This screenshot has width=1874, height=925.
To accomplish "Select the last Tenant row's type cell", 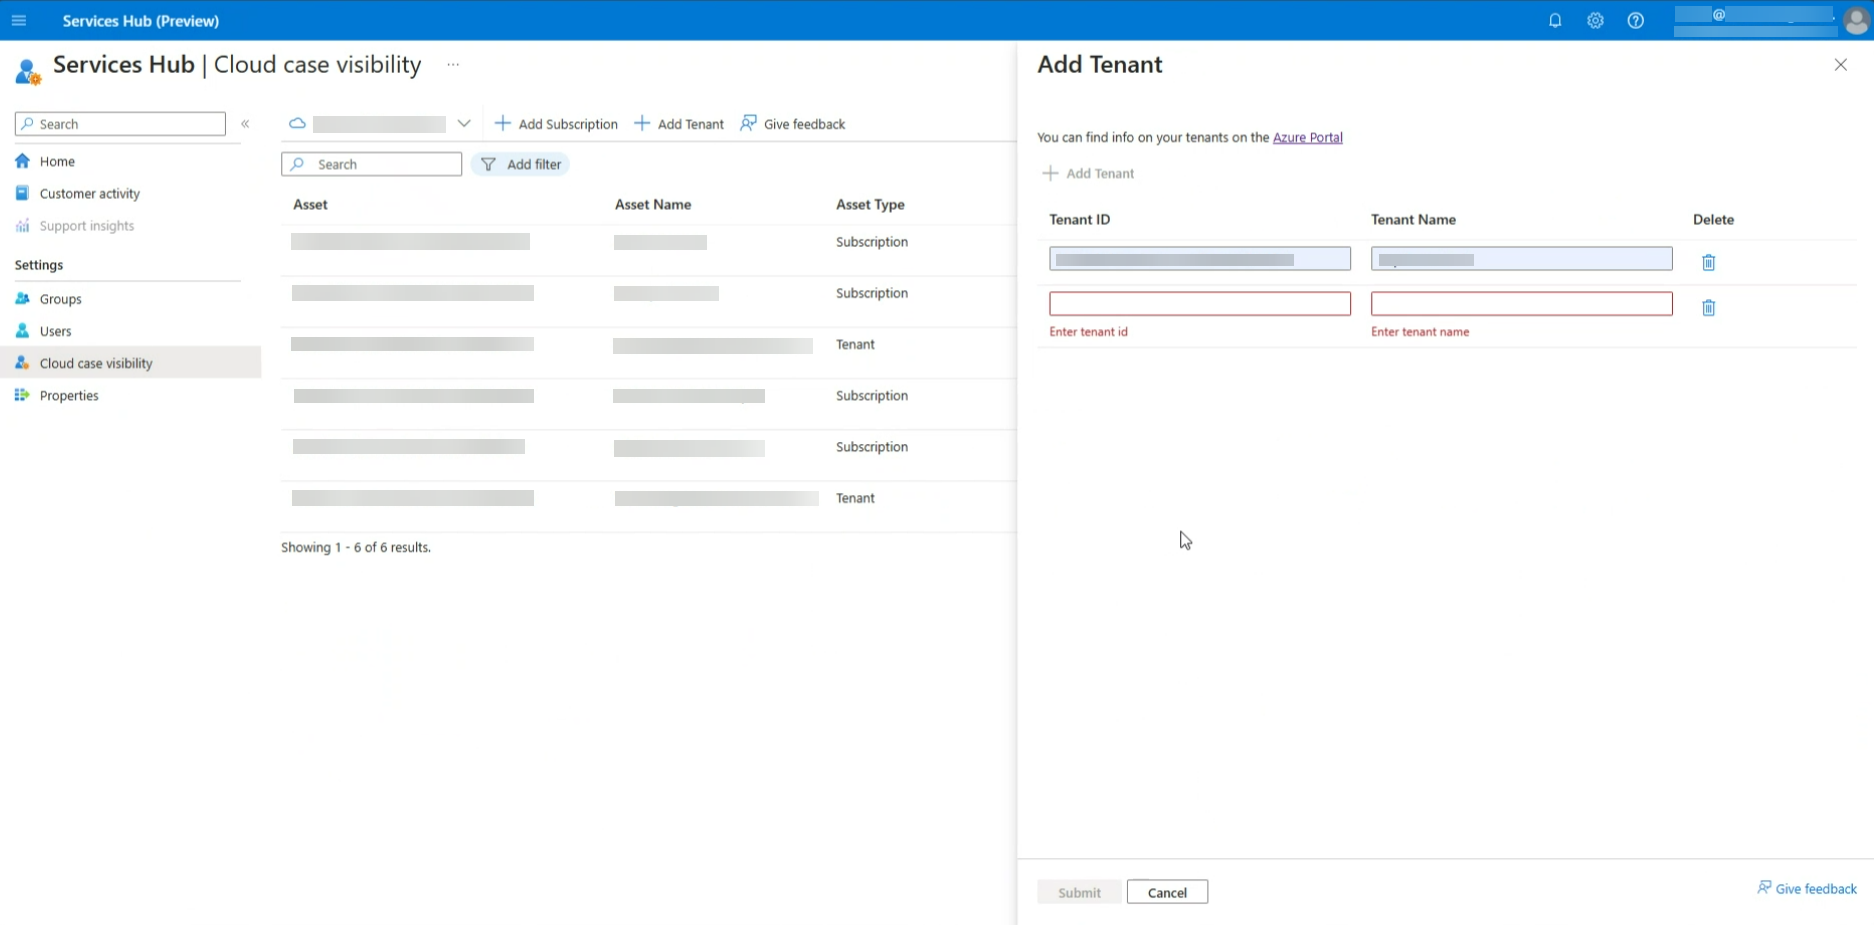I will pos(855,498).
